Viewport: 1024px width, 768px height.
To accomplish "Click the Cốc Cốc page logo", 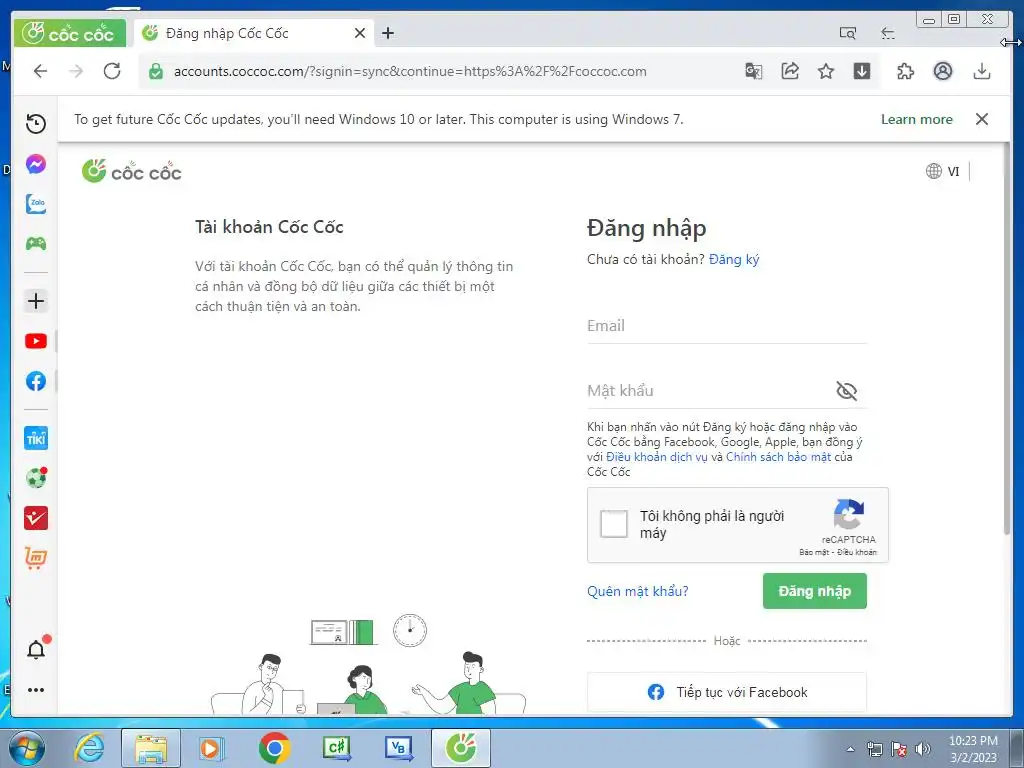I will [x=131, y=171].
